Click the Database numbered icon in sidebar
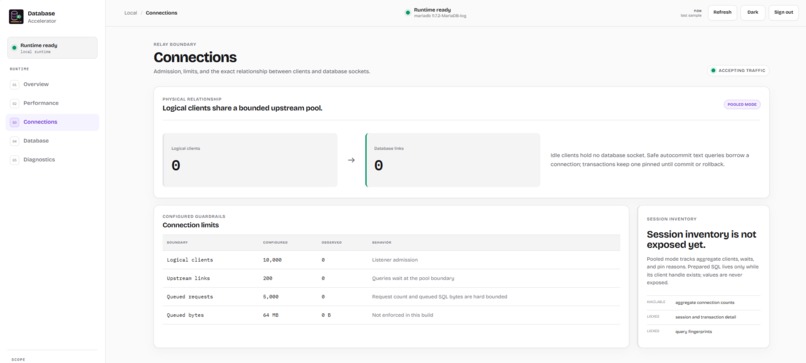This screenshot has width=806, height=363. 14,141
